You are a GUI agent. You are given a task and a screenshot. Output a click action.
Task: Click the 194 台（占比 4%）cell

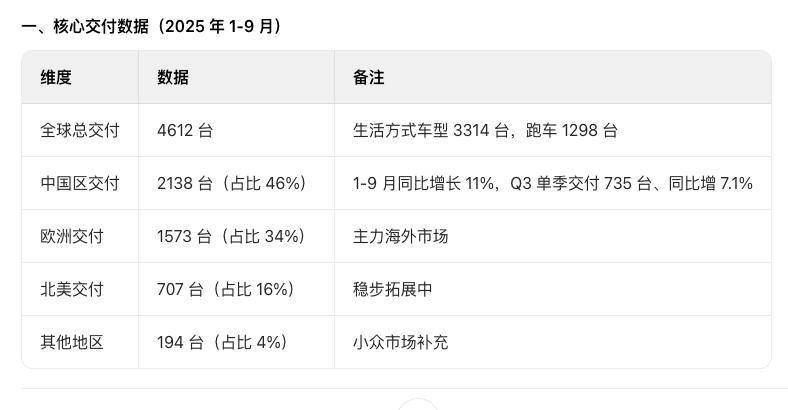point(222,342)
